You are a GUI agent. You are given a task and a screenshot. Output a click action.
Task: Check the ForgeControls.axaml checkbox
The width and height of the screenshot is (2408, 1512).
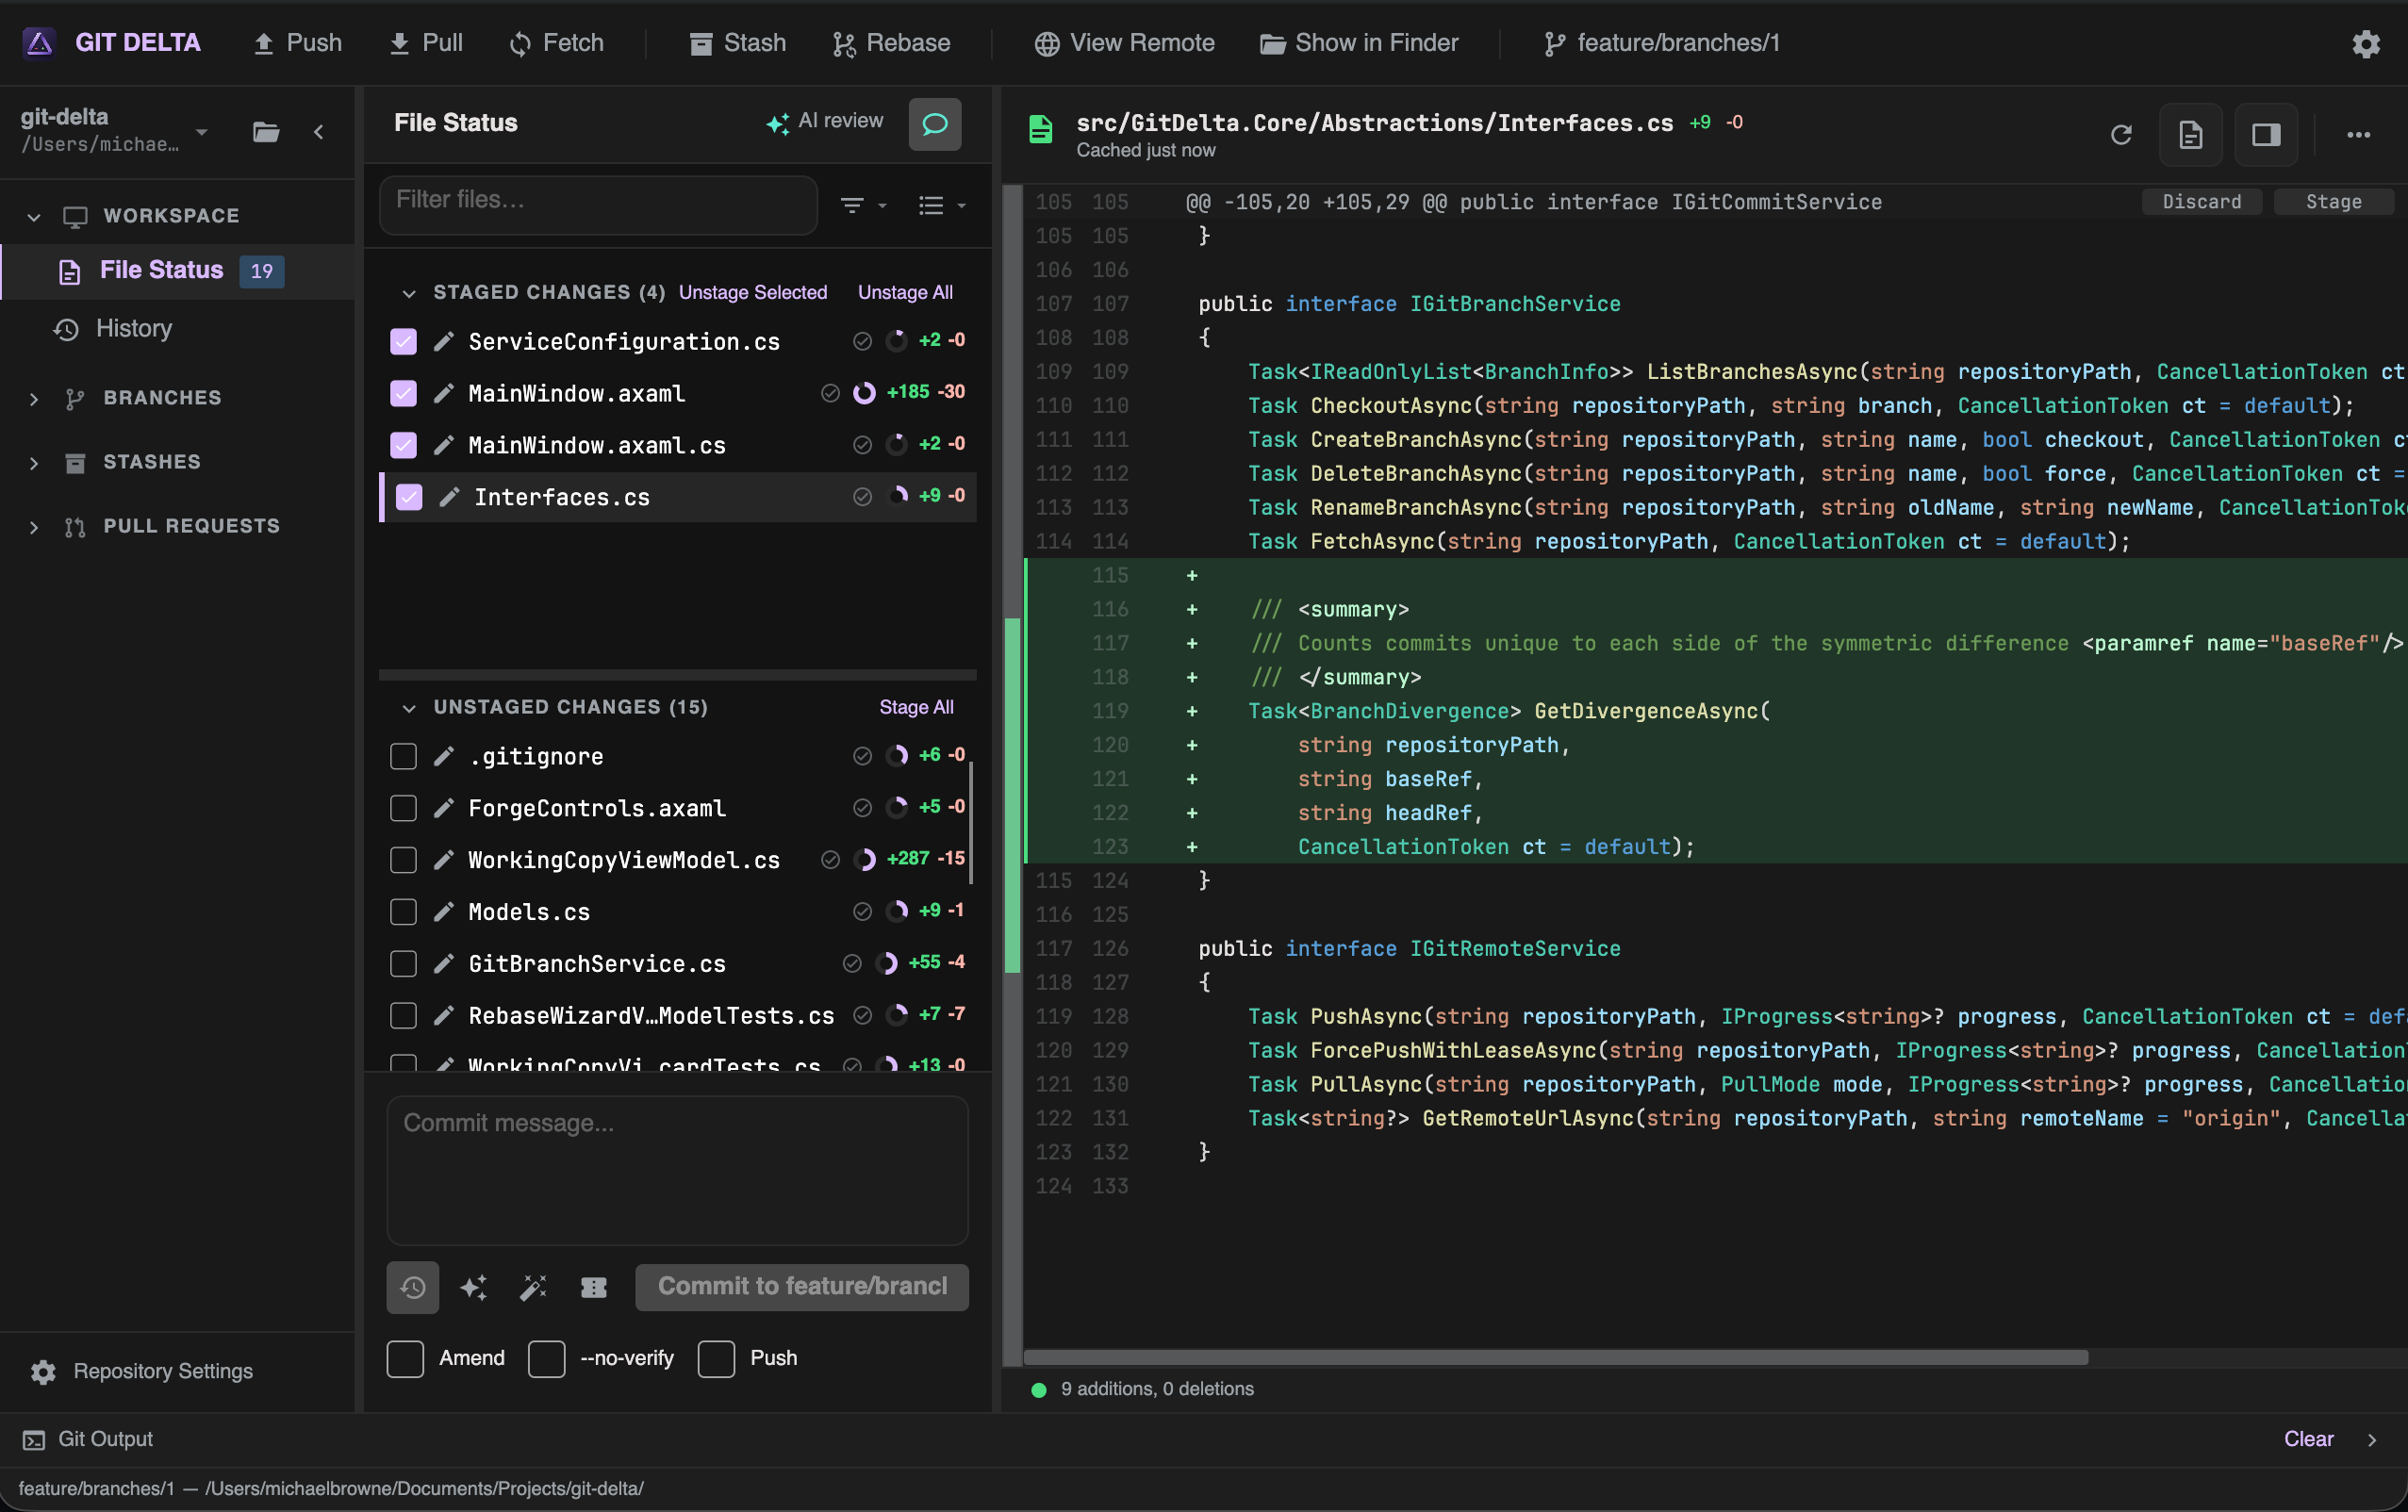[x=403, y=808]
